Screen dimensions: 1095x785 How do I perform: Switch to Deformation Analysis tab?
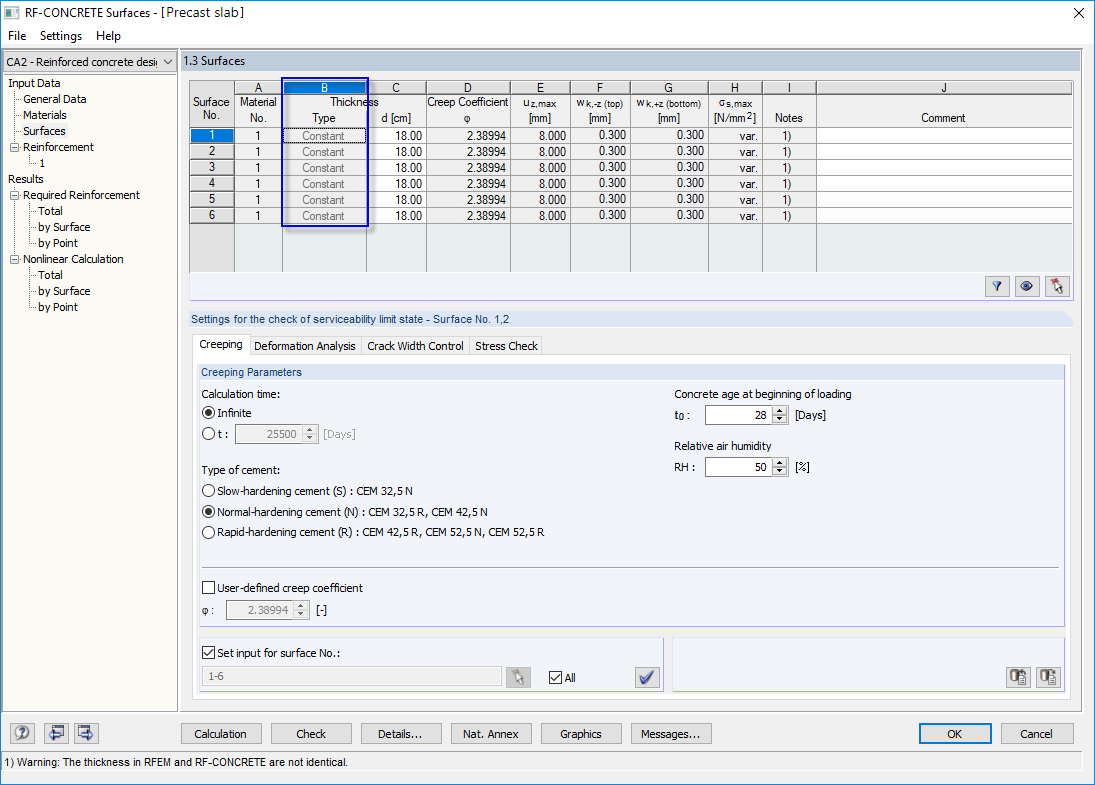click(x=304, y=346)
